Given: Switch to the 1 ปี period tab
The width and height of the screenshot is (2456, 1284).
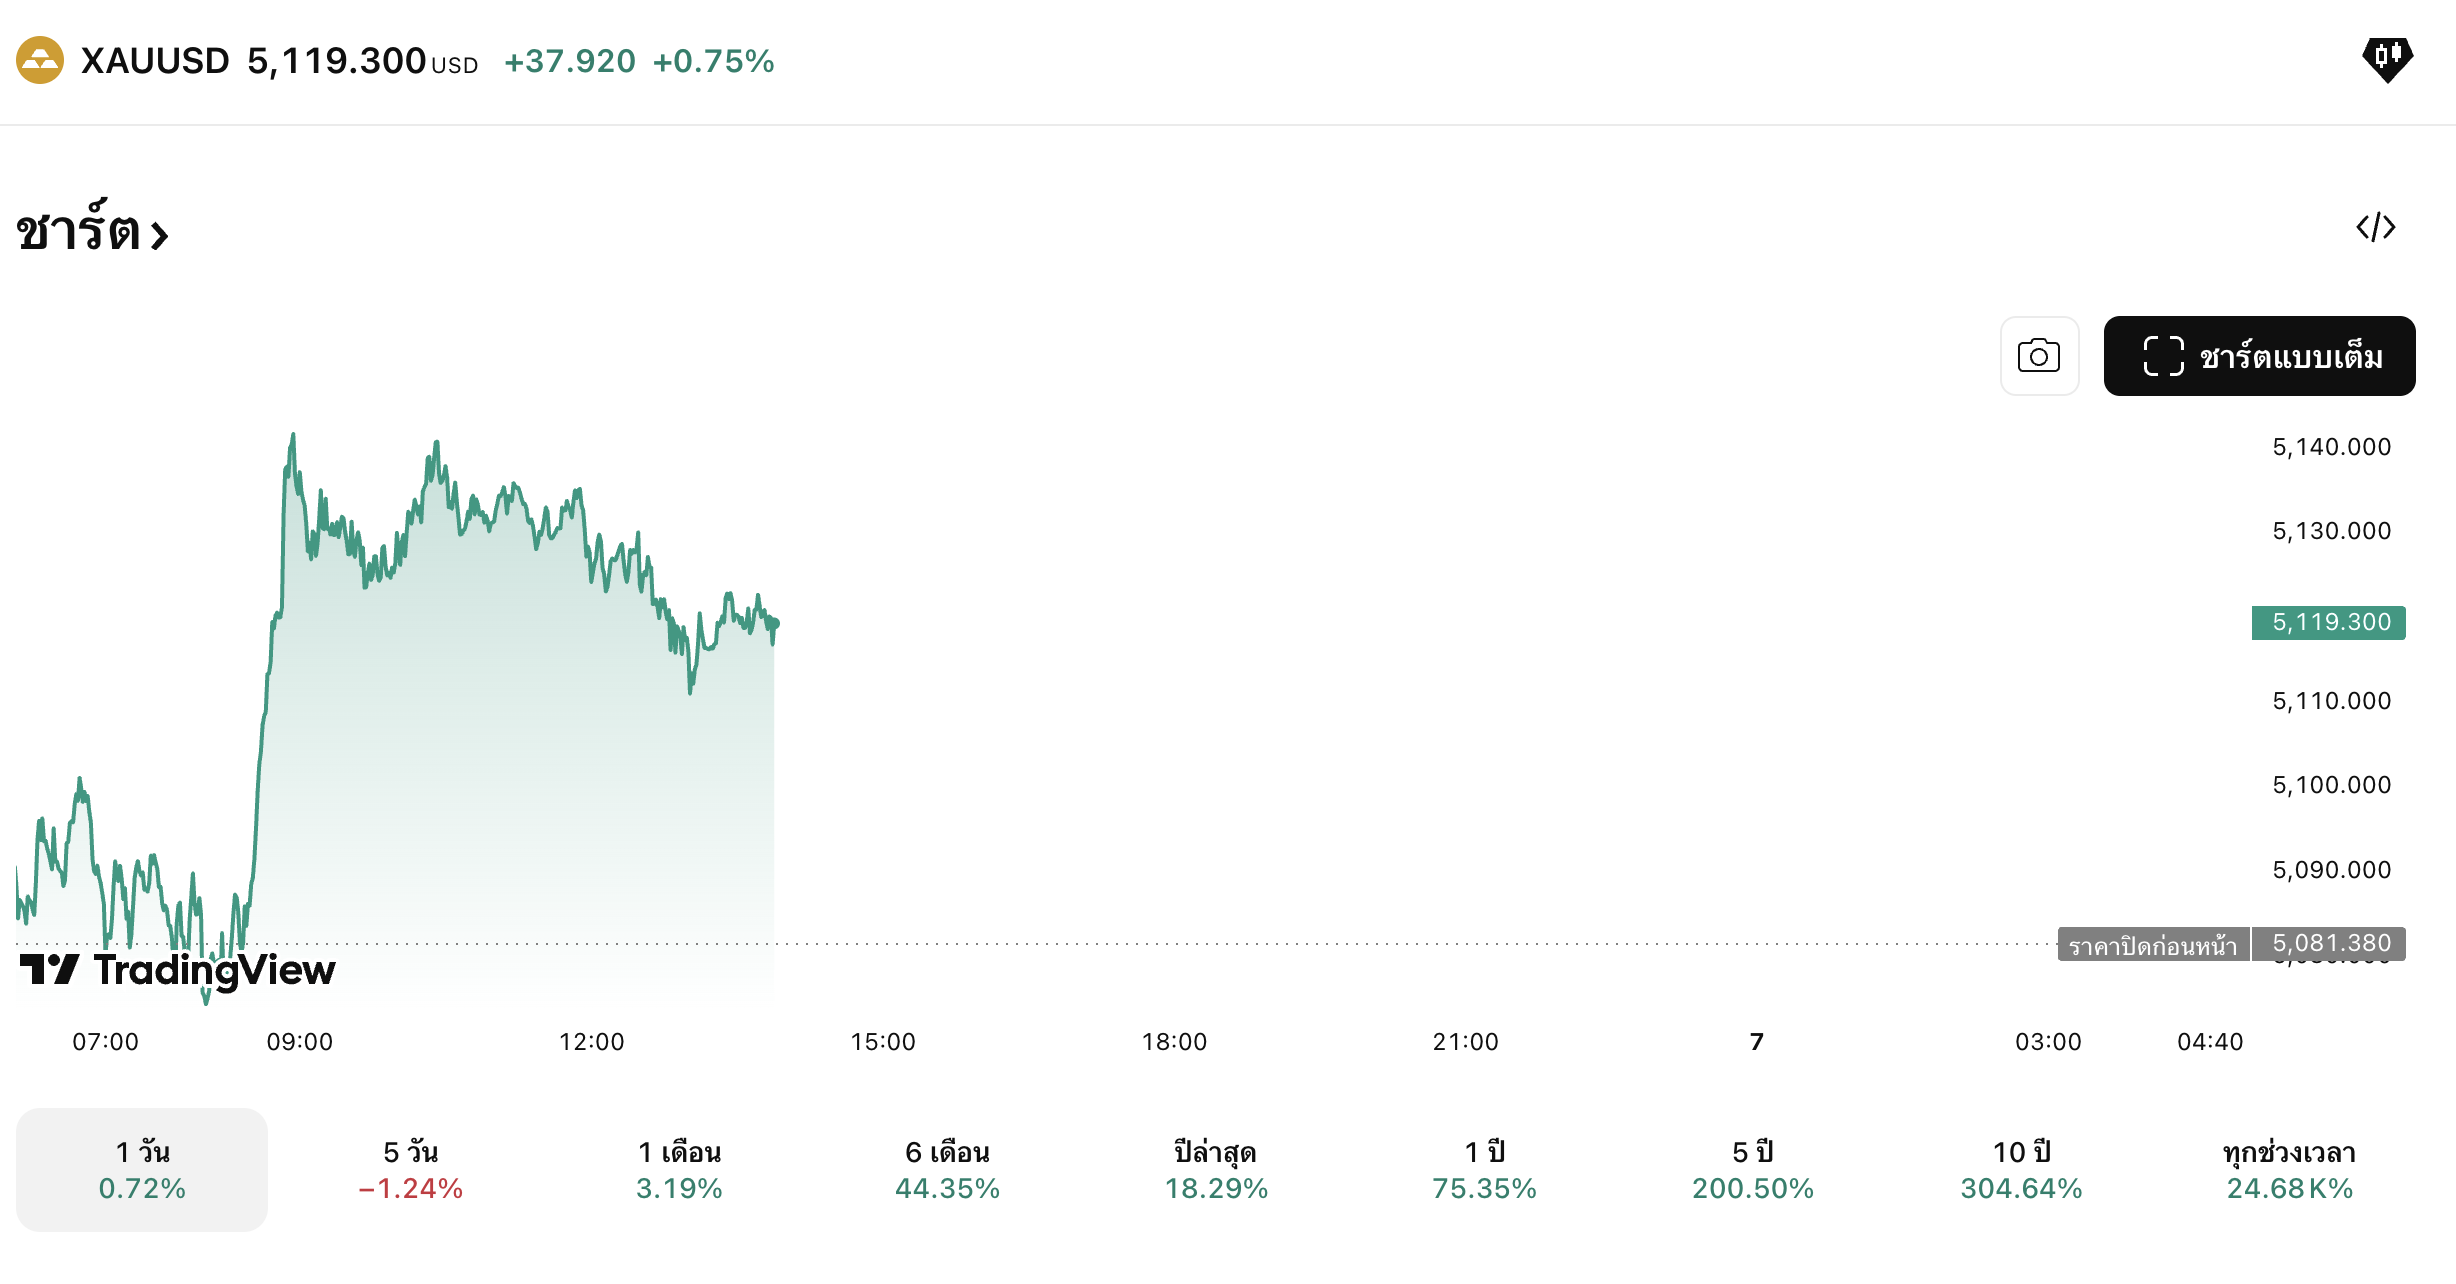Looking at the screenshot, I should click(1484, 1170).
